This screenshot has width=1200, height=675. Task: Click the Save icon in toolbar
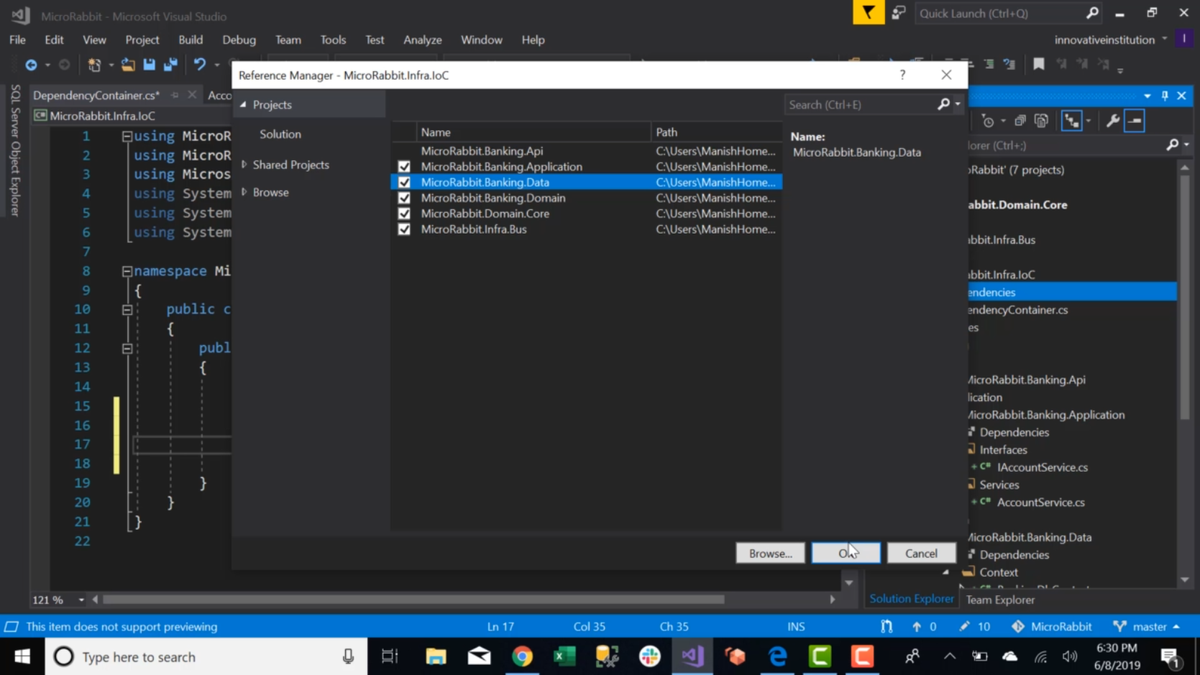(149, 65)
